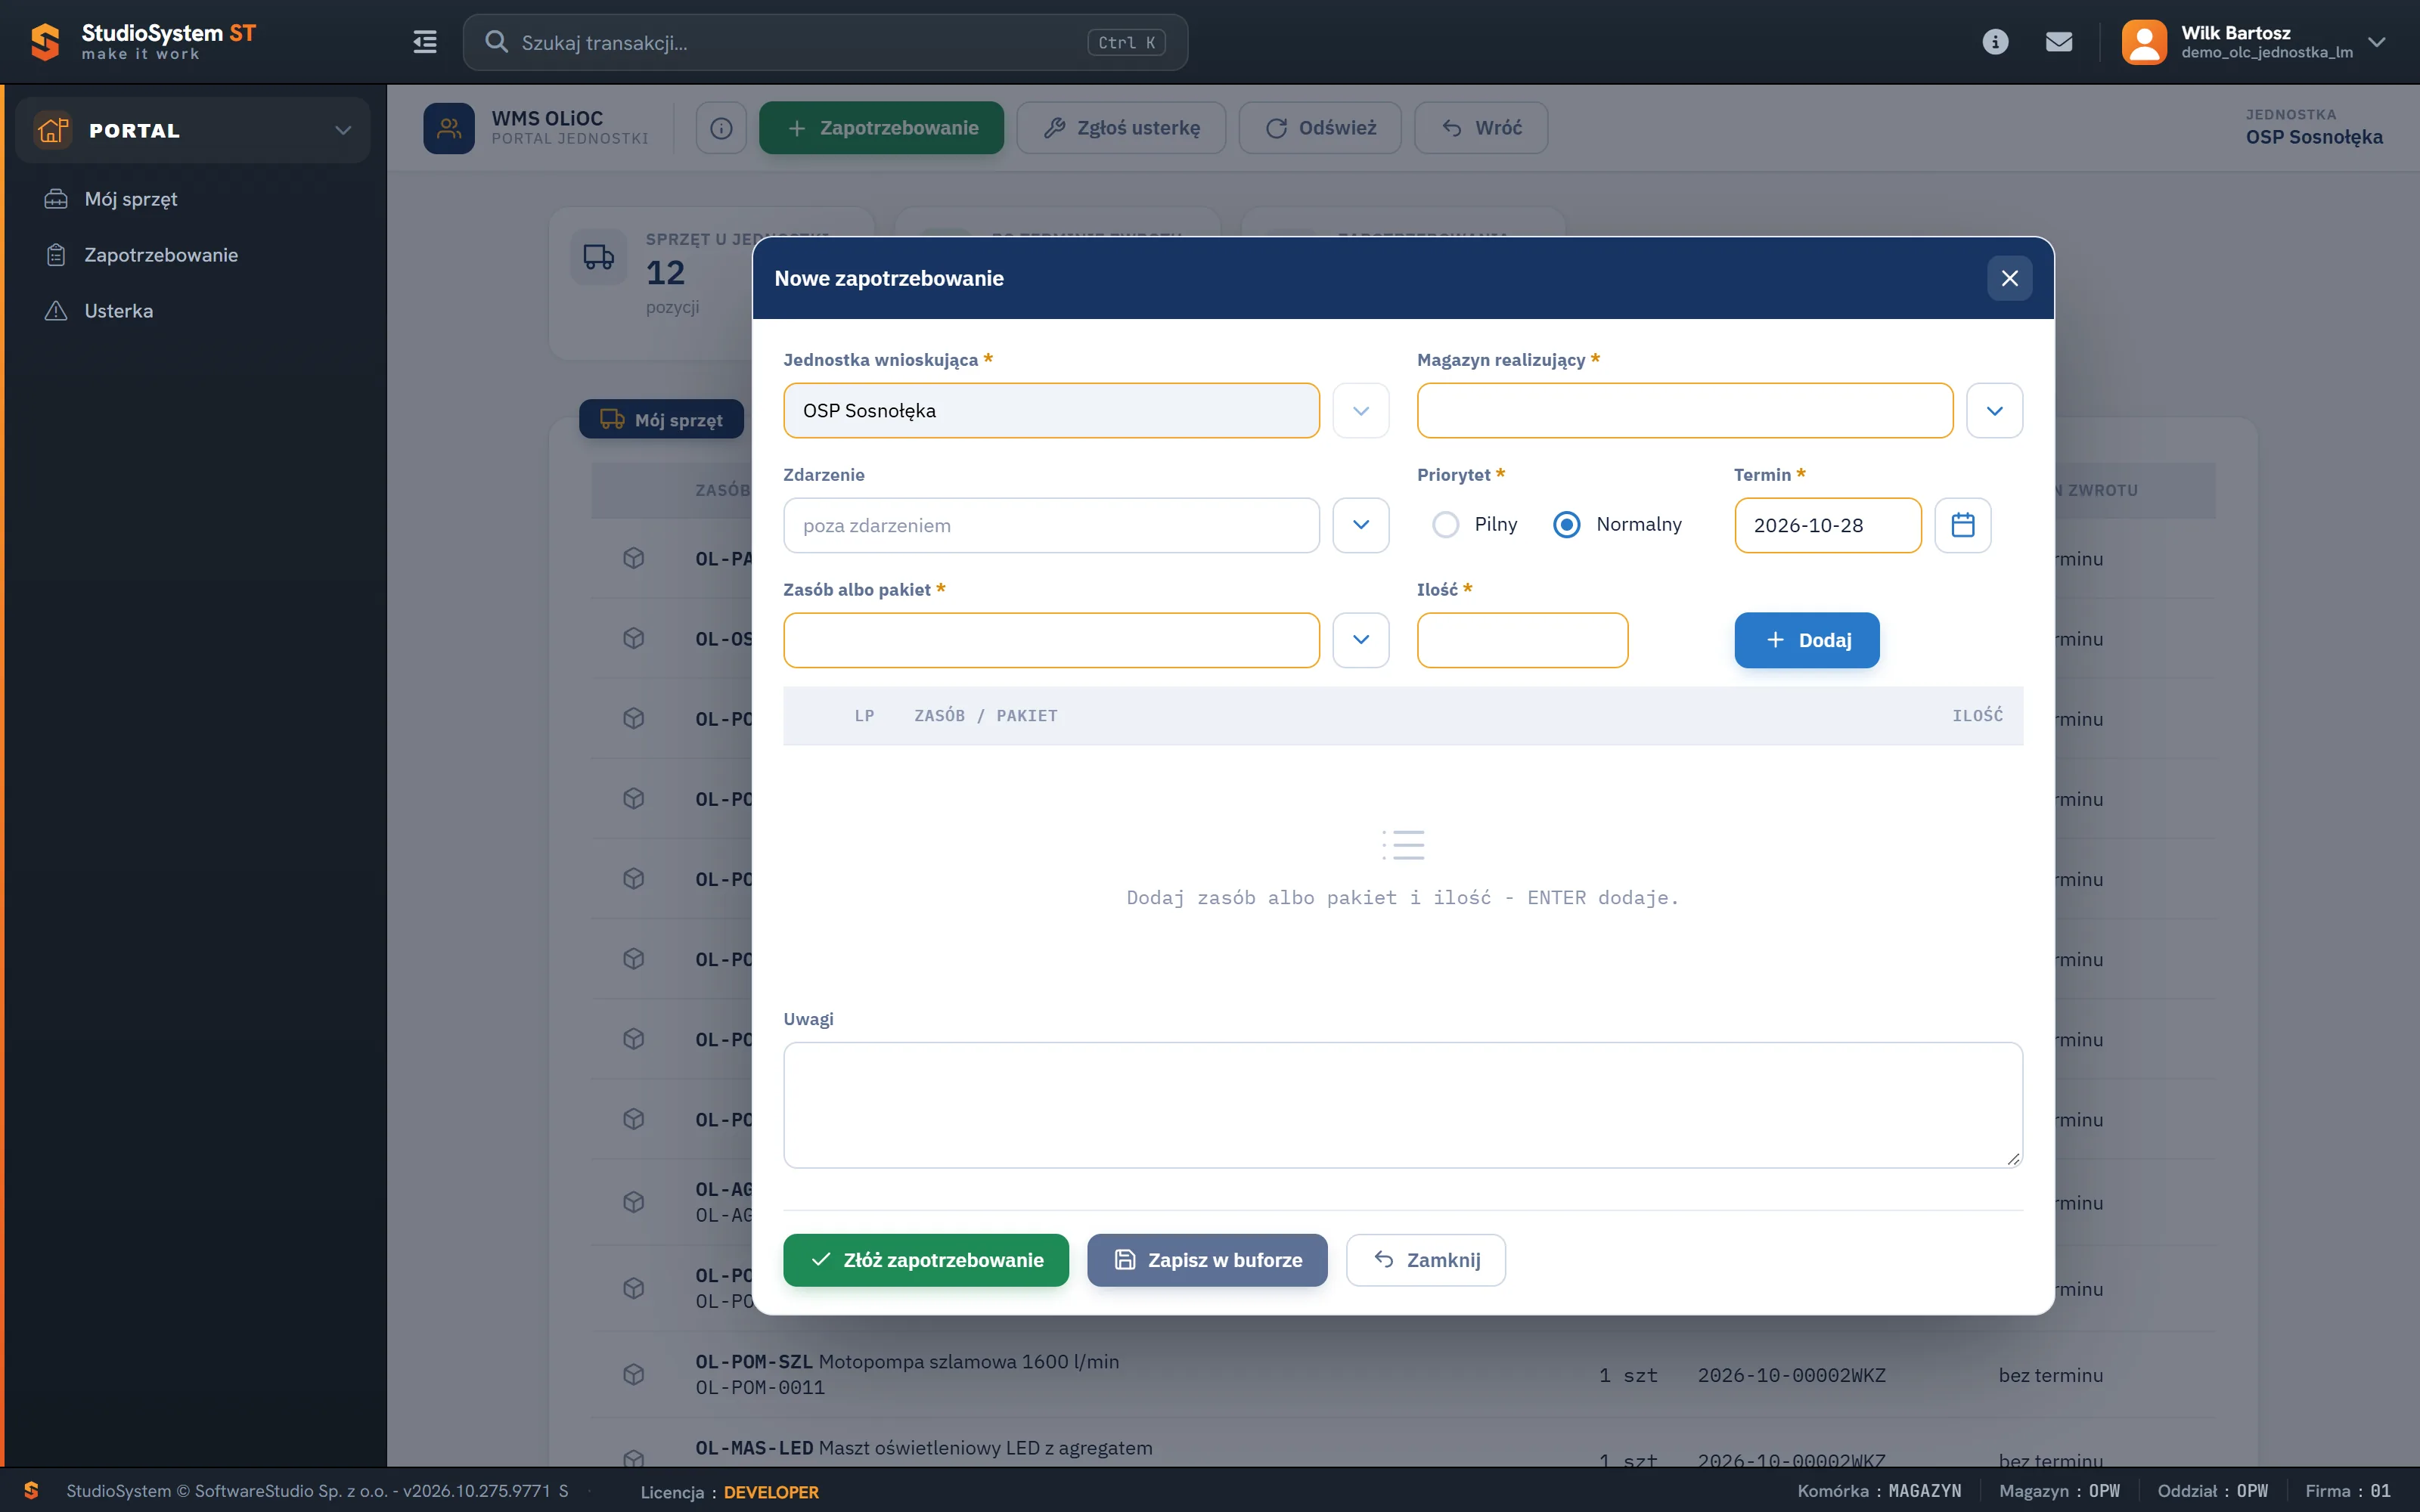This screenshot has width=2420, height=1512.
Task: Click the Zasób albo pakiet input field
Action: click(1051, 640)
